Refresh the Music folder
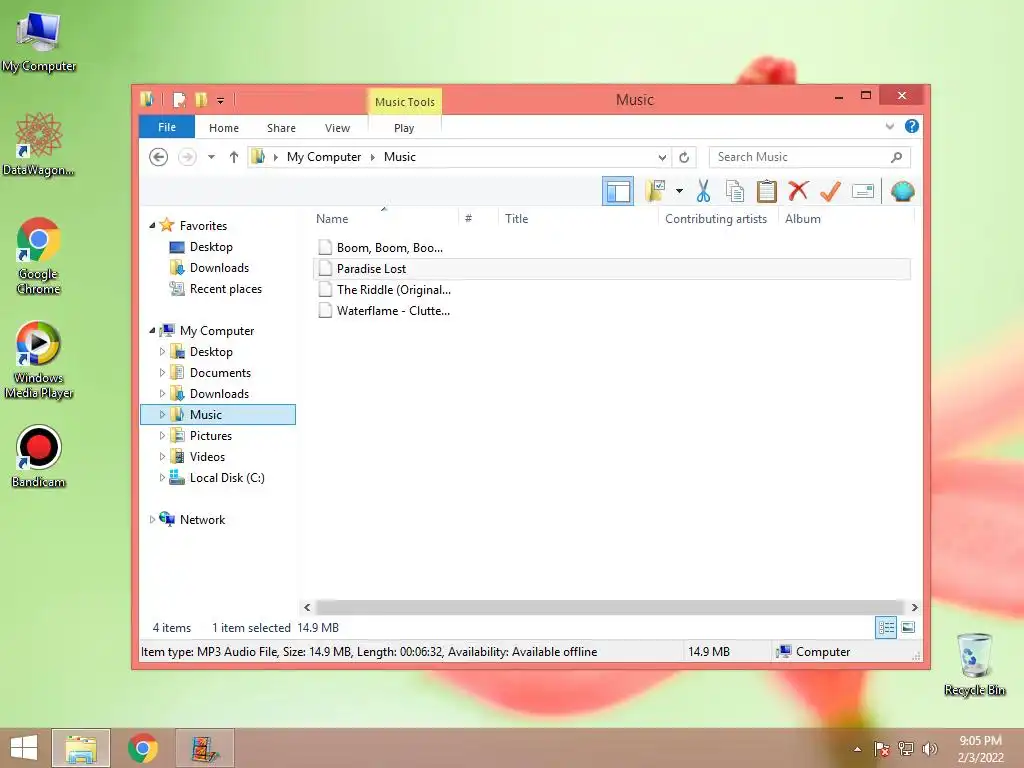This screenshot has height=768, width=1024. [684, 157]
